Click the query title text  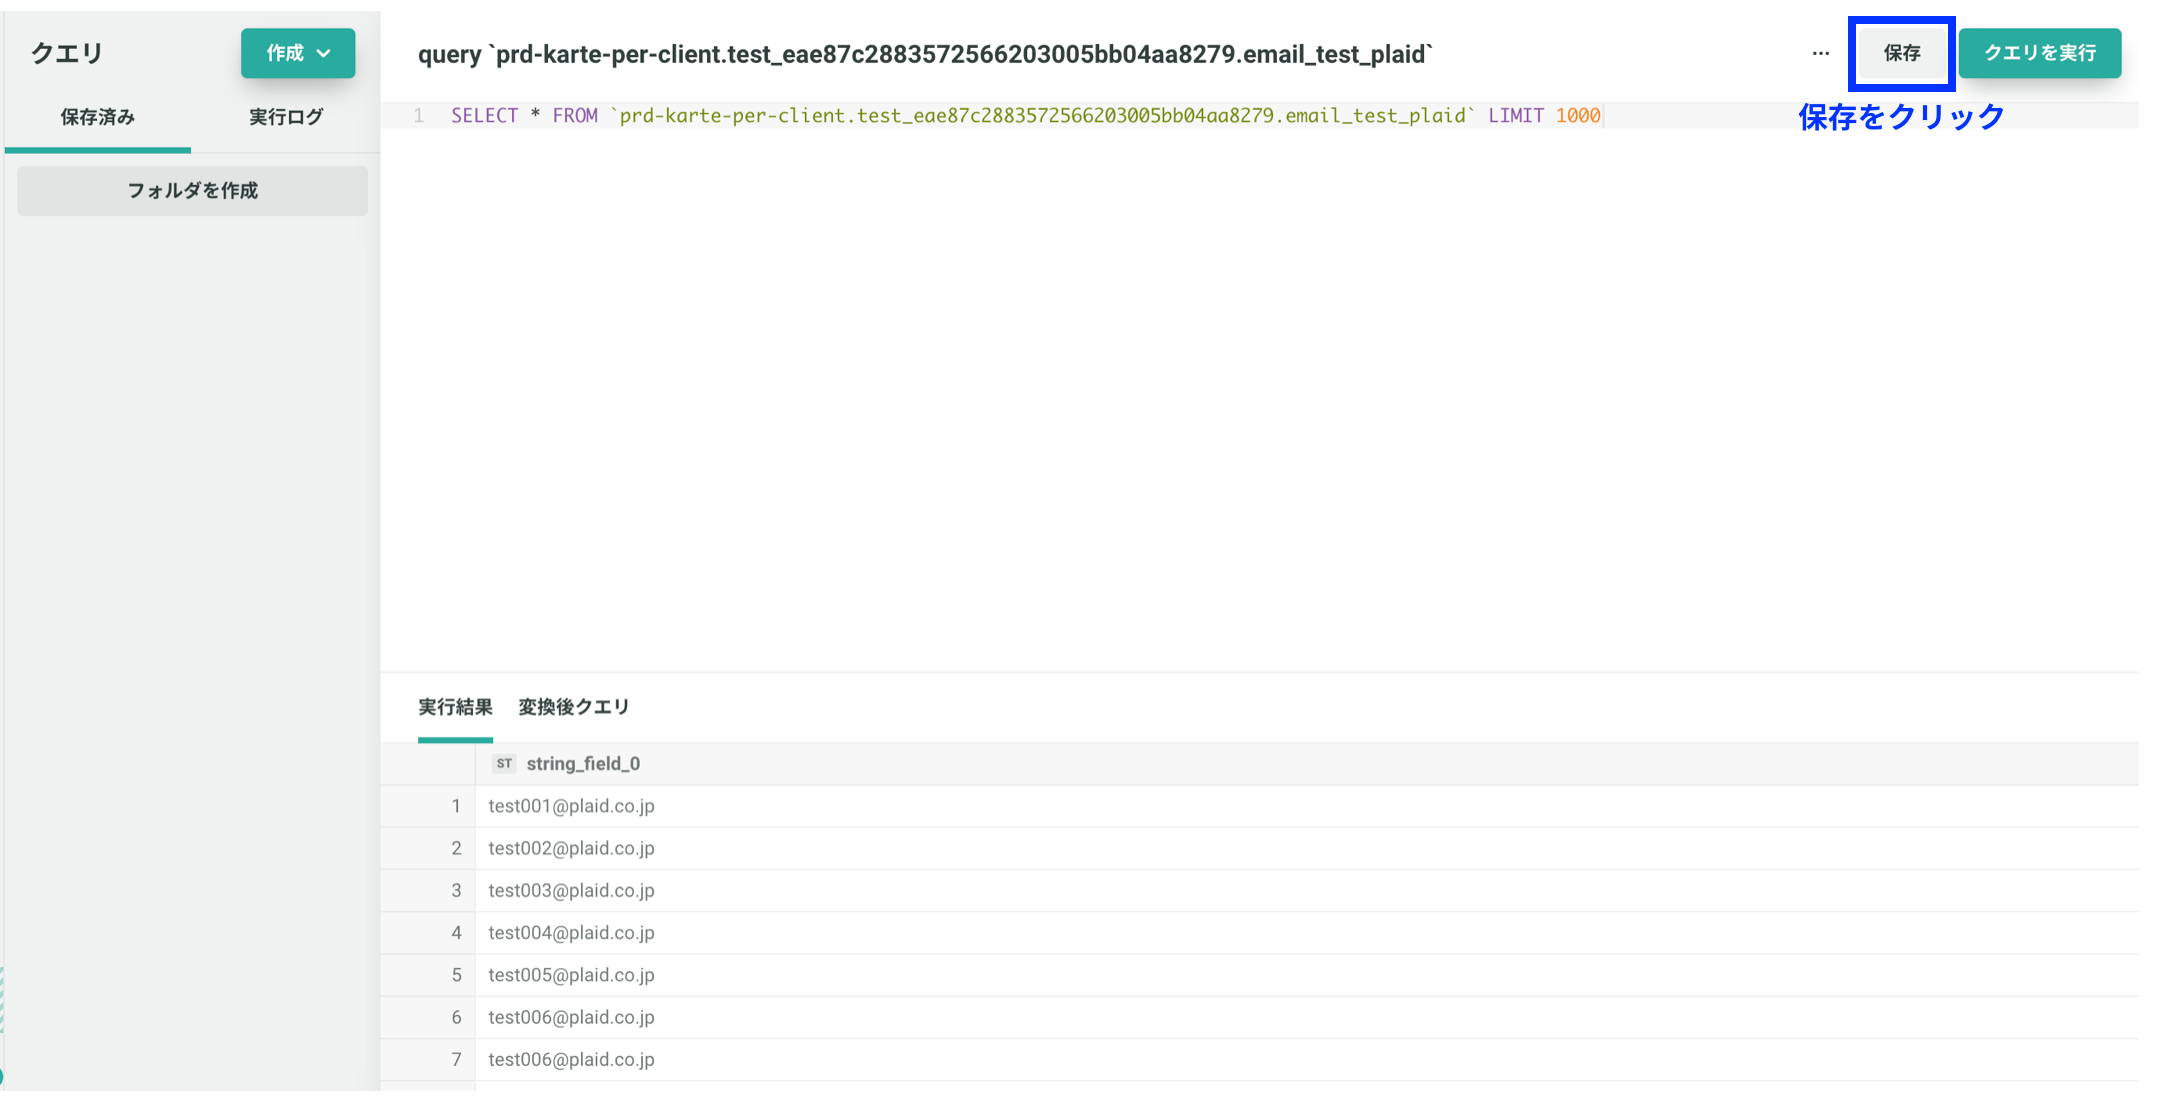925,54
